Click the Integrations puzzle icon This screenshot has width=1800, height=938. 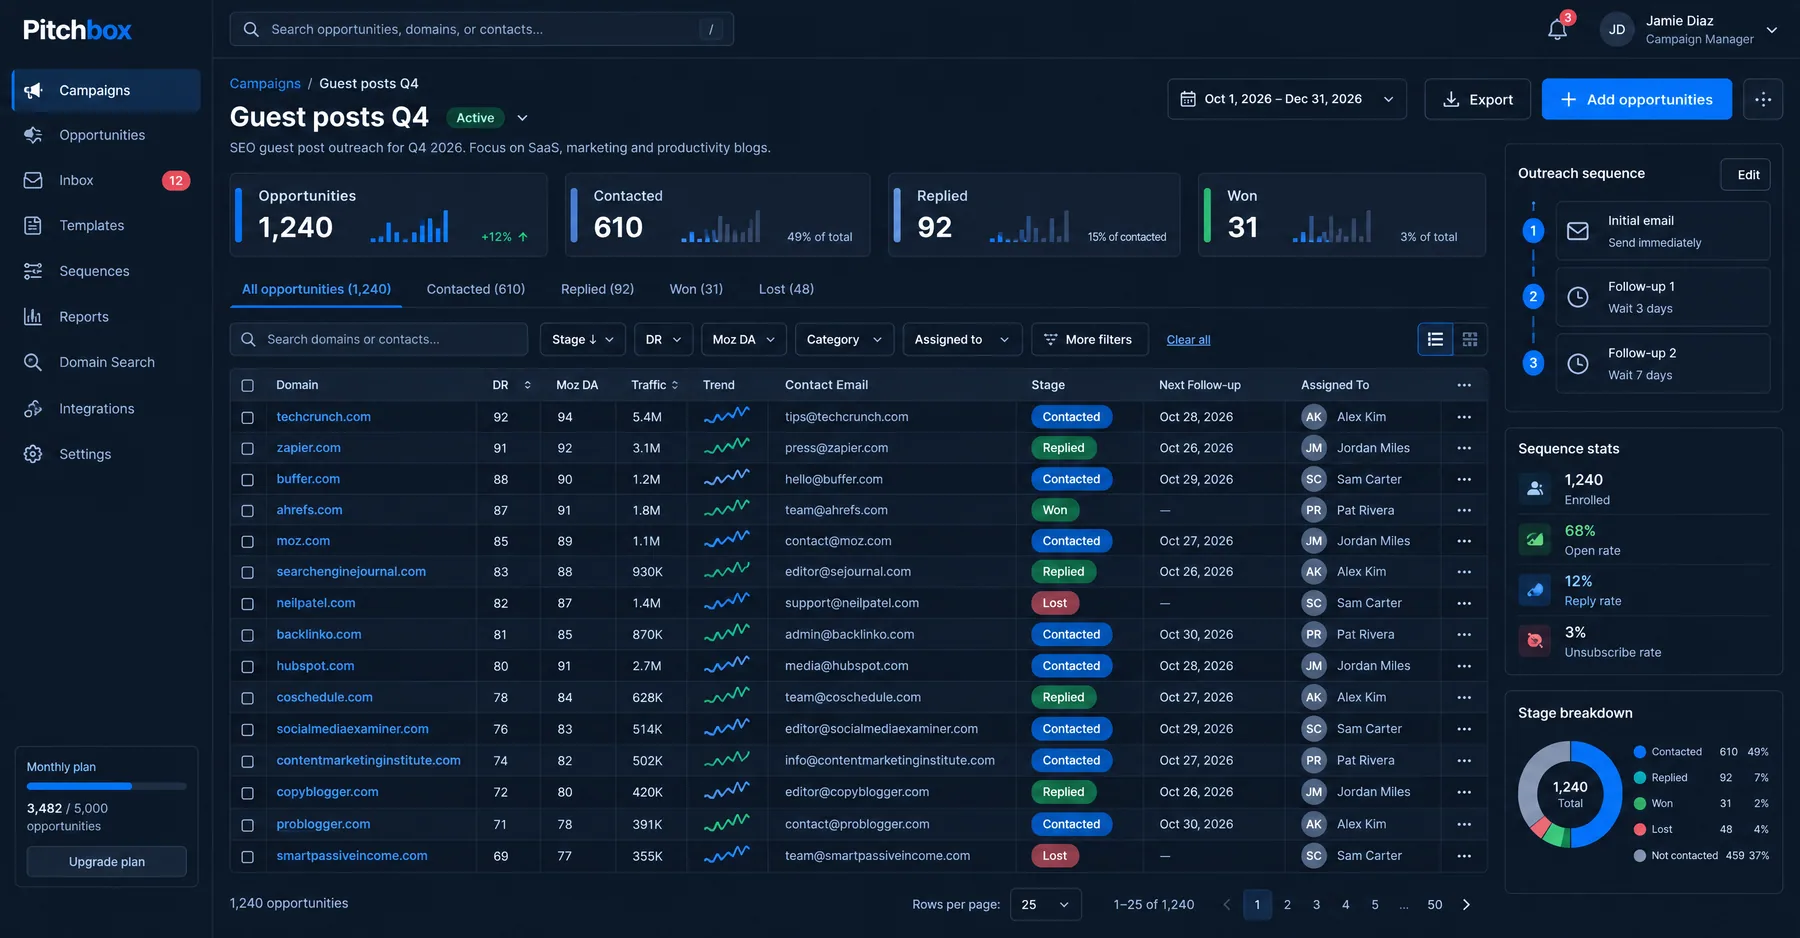pyautogui.click(x=33, y=408)
